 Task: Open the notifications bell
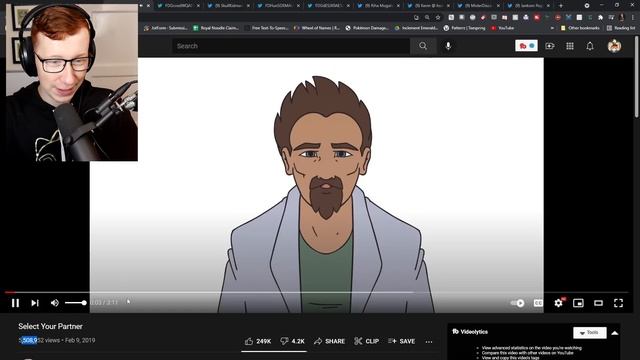coord(590,46)
